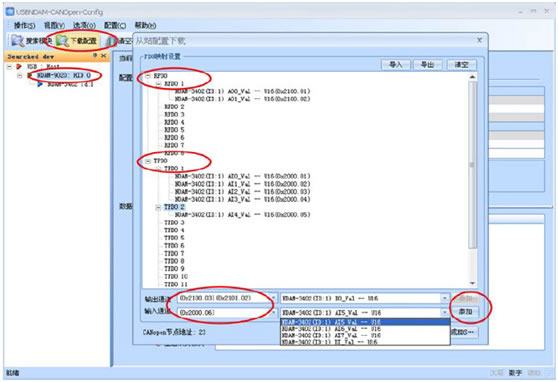
Task: Select the NDAM-3402 child module icon
Action: coord(40,84)
